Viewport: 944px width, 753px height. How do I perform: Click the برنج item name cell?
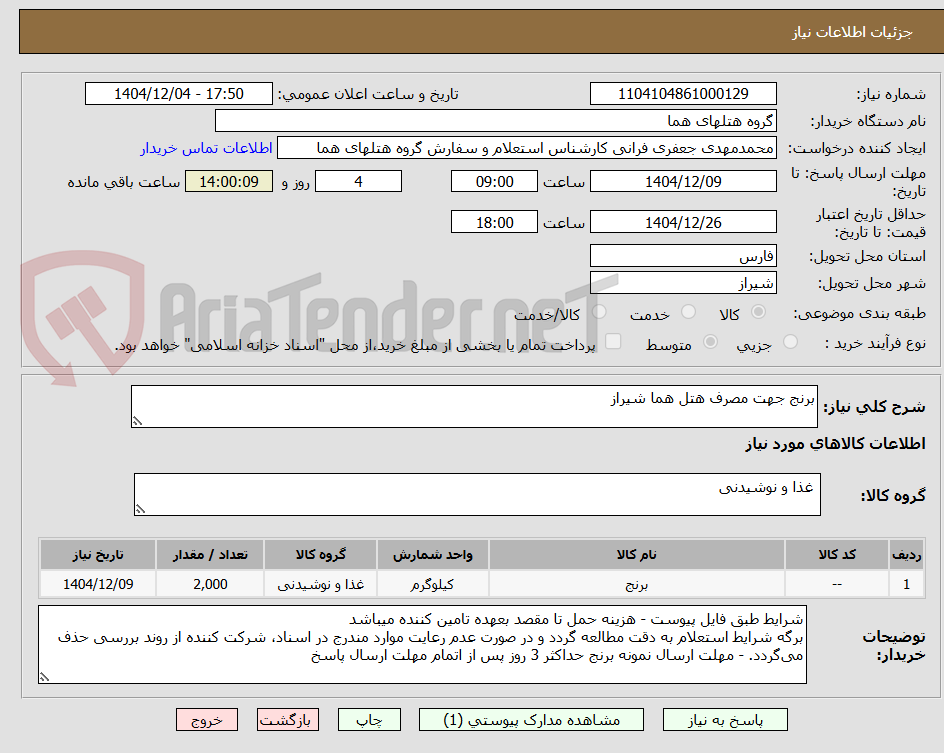pos(636,584)
